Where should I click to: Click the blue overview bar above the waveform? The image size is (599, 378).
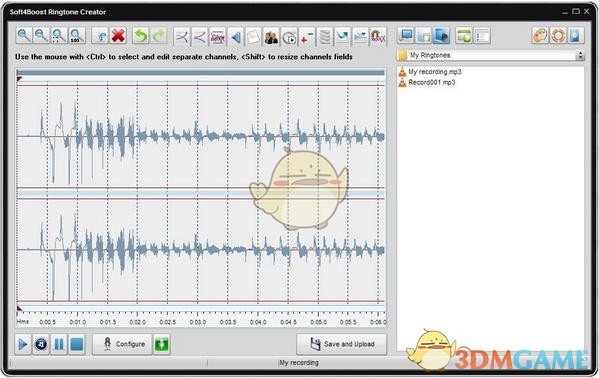tap(201, 72)
